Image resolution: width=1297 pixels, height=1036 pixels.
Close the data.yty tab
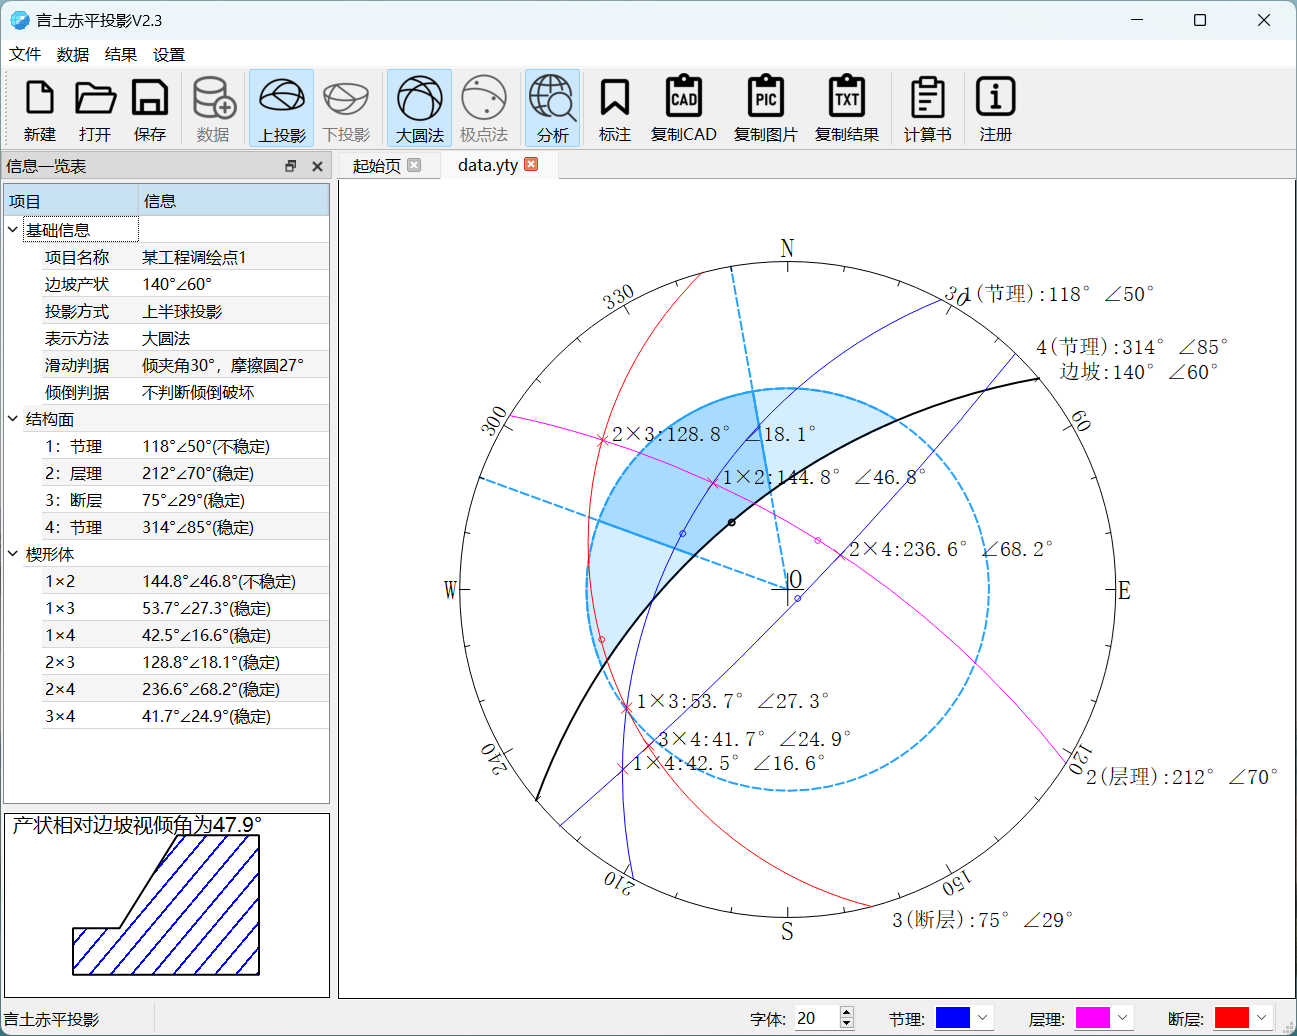(531, 165)
